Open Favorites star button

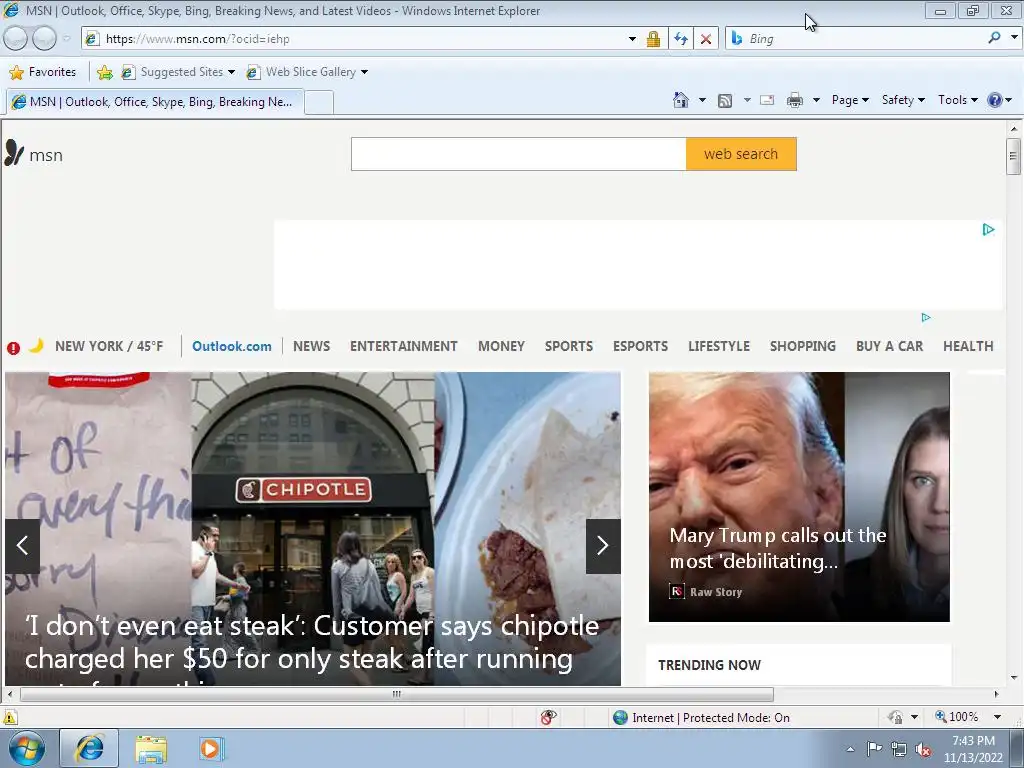[x=43, y=72]
